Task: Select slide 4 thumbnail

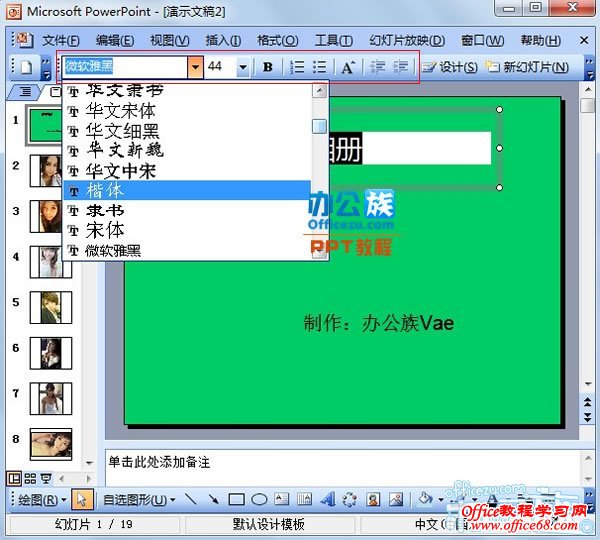Action: [51, 262]
